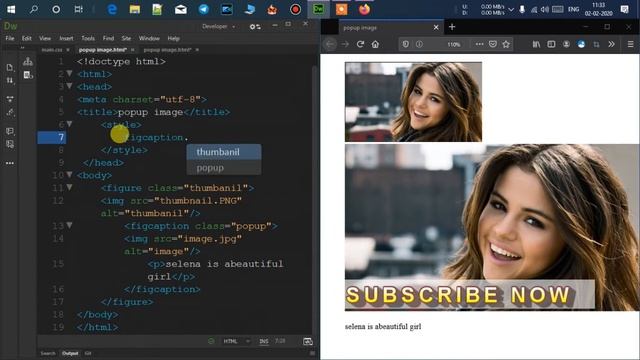Choose 'thumbanil' from autocomplete list
Image resolution: width=640 pixels, height=360 pixels.
tap(224, 152)
